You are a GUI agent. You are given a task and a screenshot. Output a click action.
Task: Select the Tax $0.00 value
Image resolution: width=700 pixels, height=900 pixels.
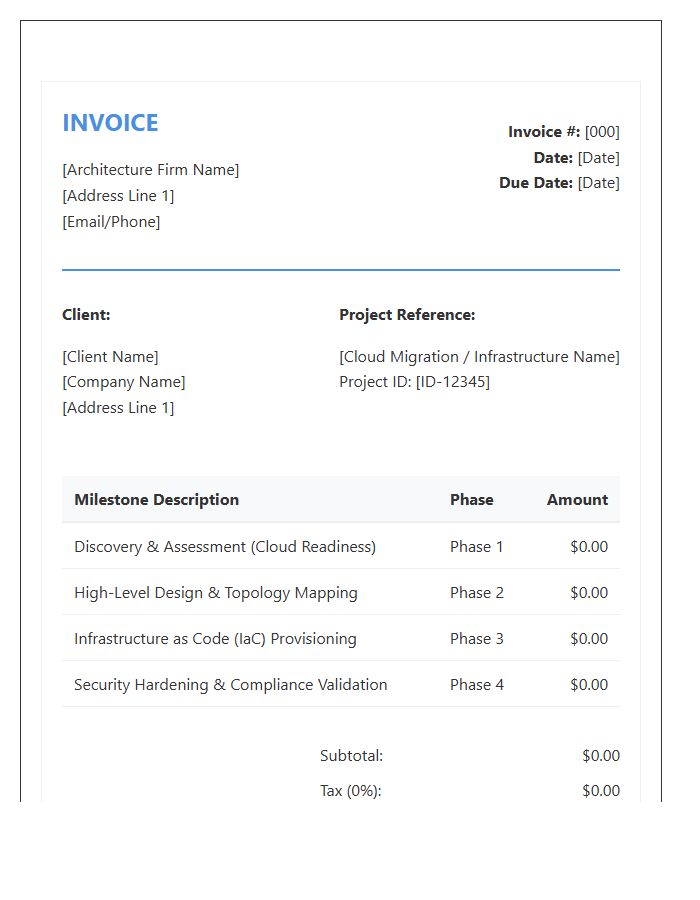click(x=601, y=790)
